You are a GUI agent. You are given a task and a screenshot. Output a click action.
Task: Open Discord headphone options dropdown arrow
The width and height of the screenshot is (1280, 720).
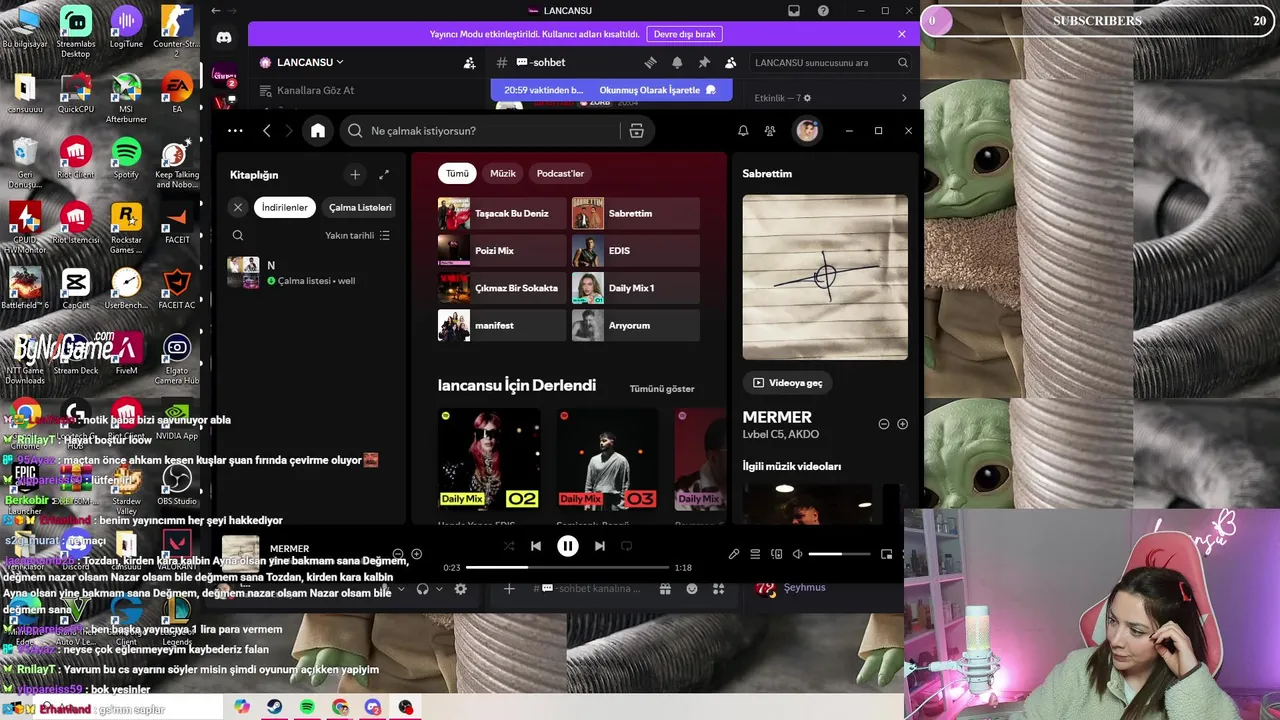439,589
